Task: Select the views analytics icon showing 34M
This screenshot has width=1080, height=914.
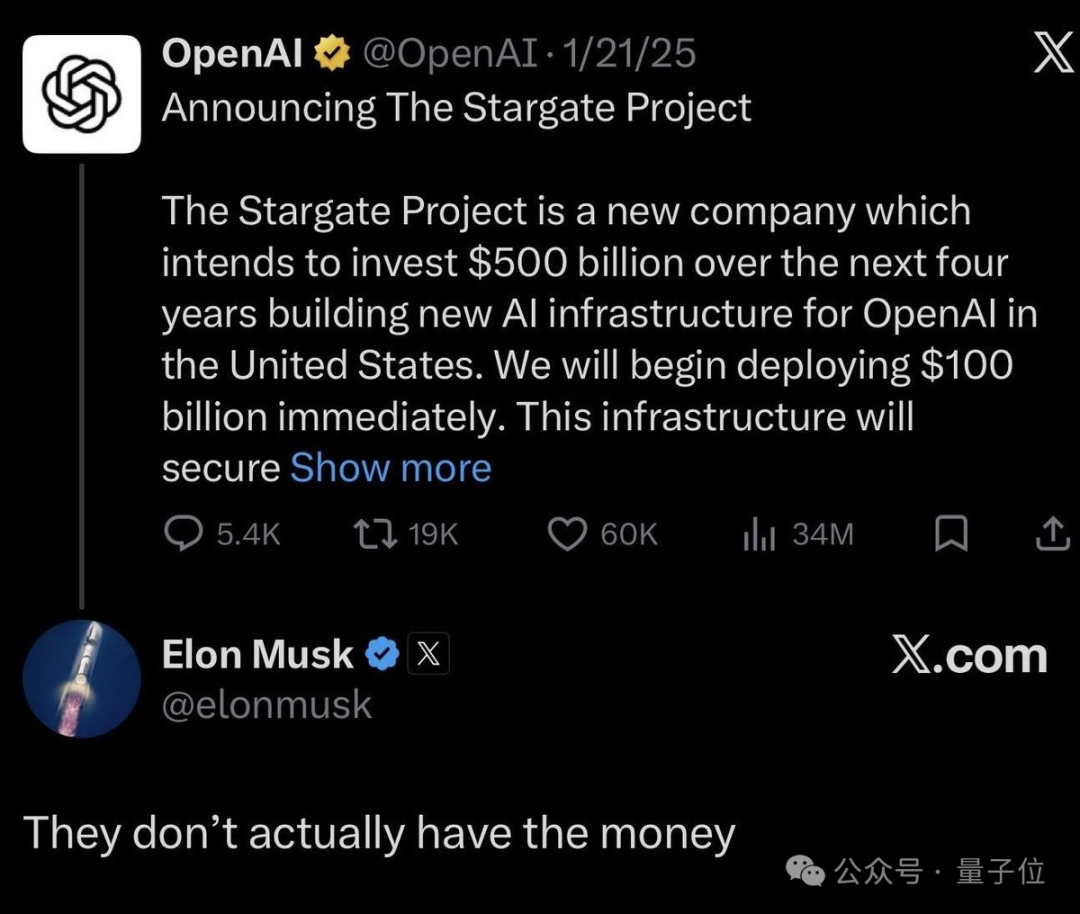Action: click(x=760, y=534)
